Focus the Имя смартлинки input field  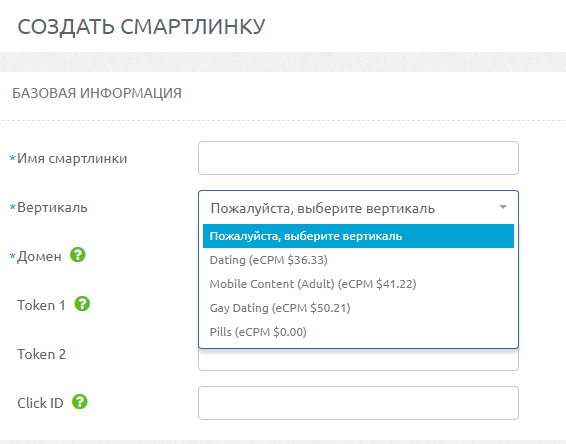click(x=358, y=158)
